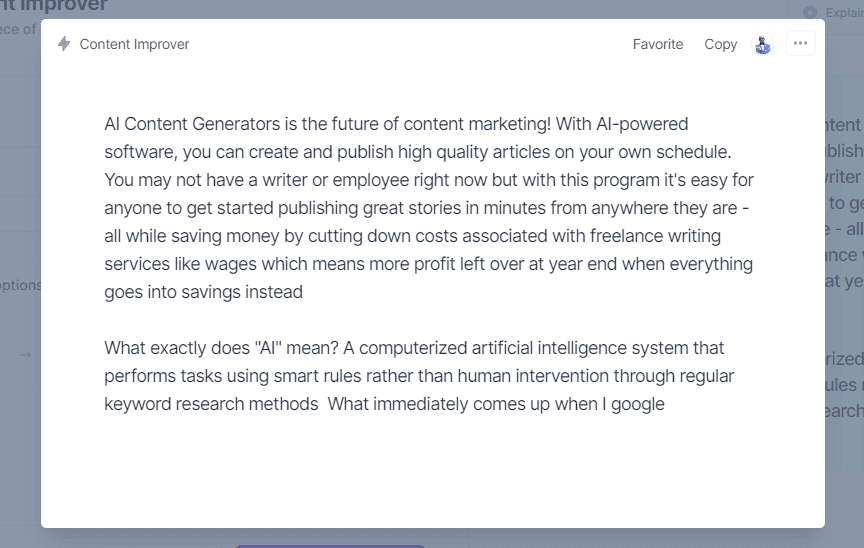
Task: Click the dimmed improver heading behind modal
Action: coord(53,6)
